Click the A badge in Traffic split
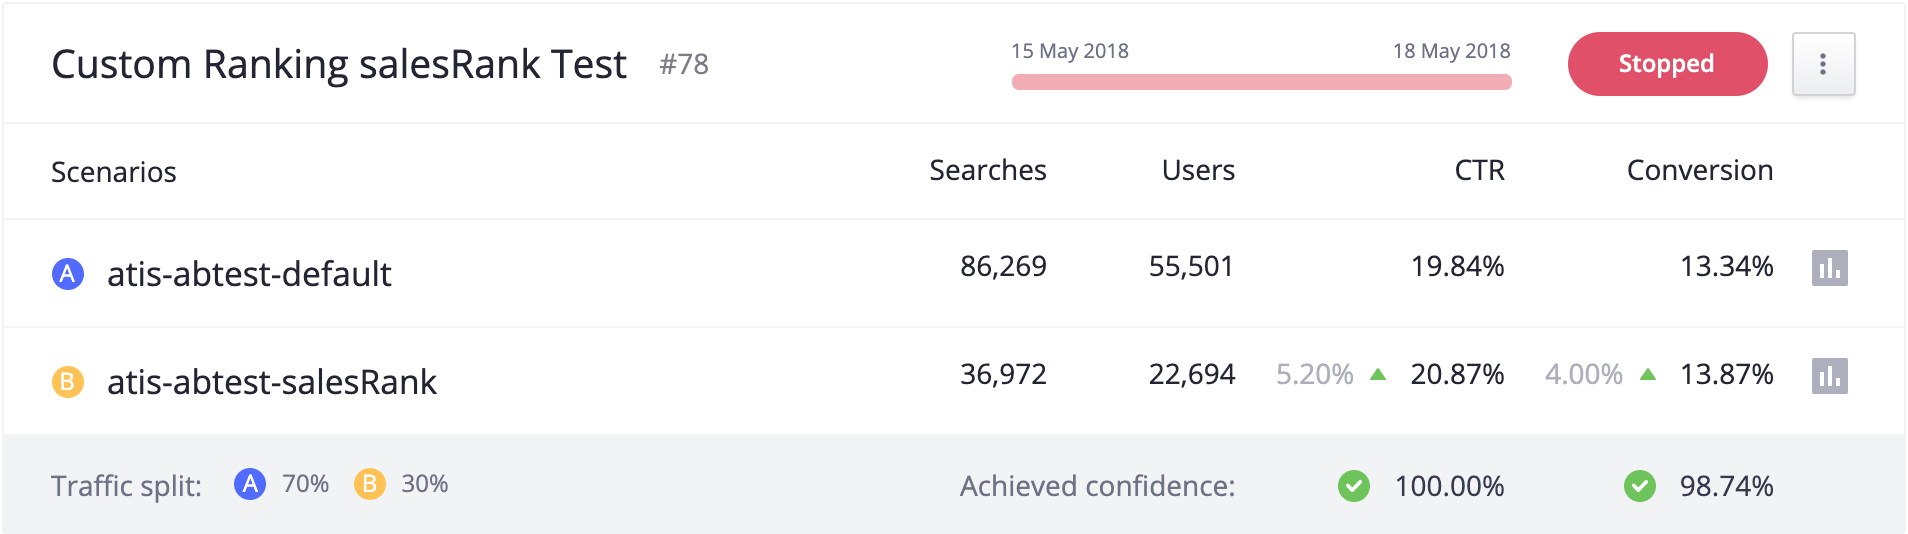 click(x=249, y=484)
